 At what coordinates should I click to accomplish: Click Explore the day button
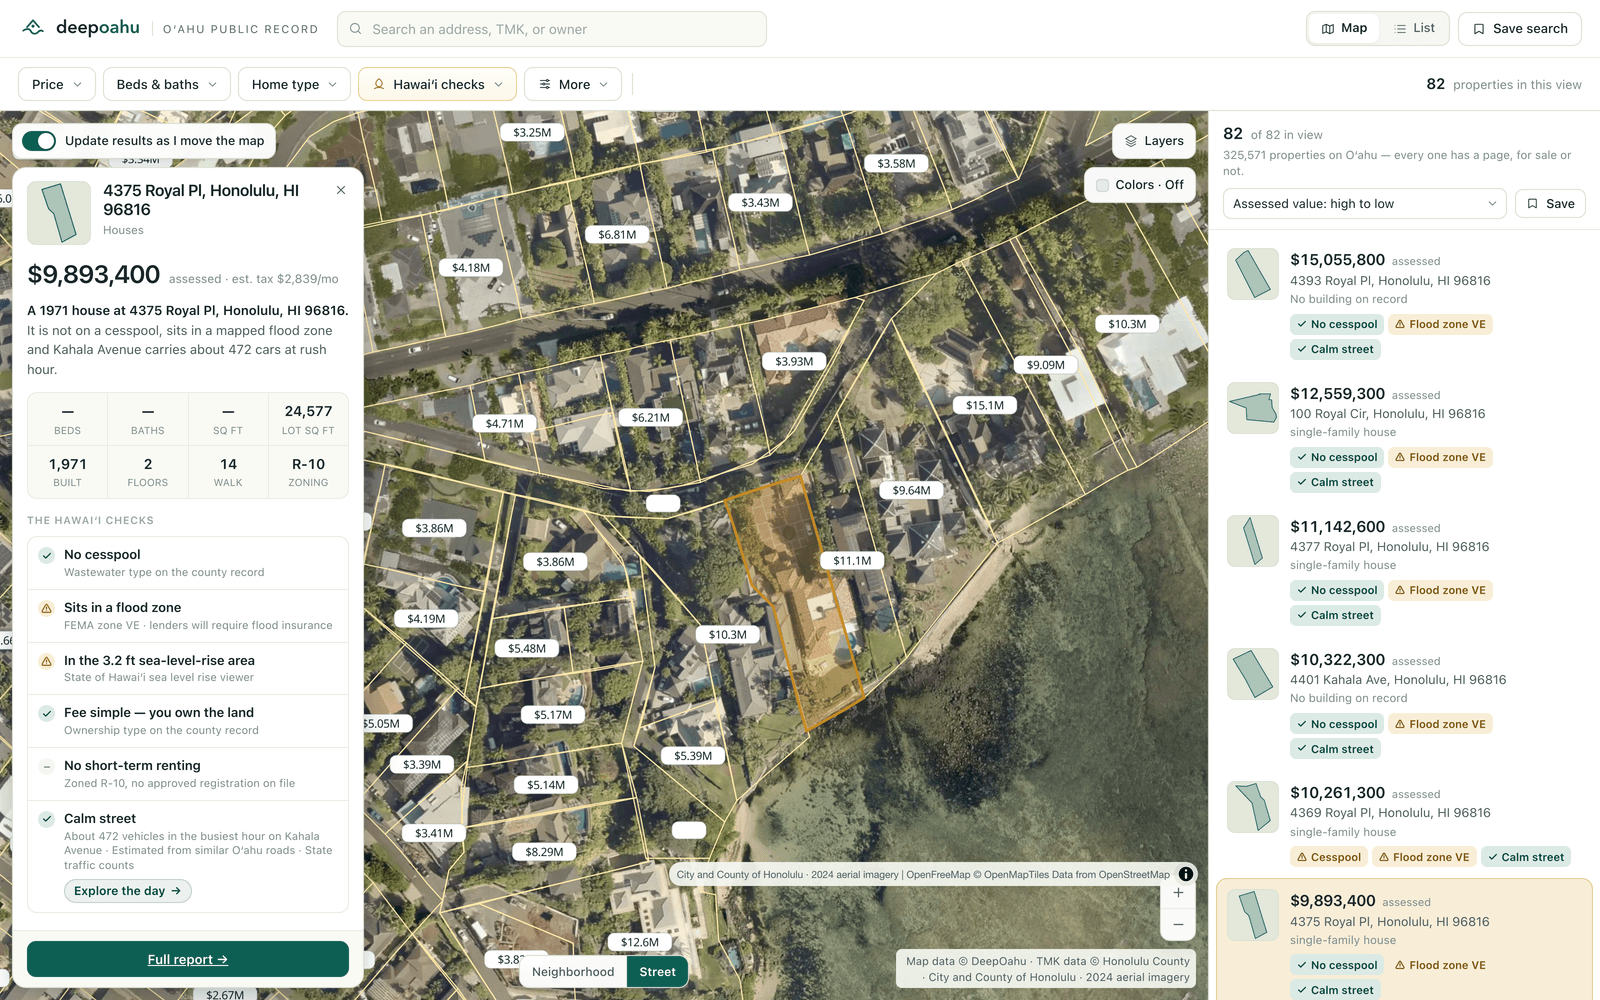point(128,891)
